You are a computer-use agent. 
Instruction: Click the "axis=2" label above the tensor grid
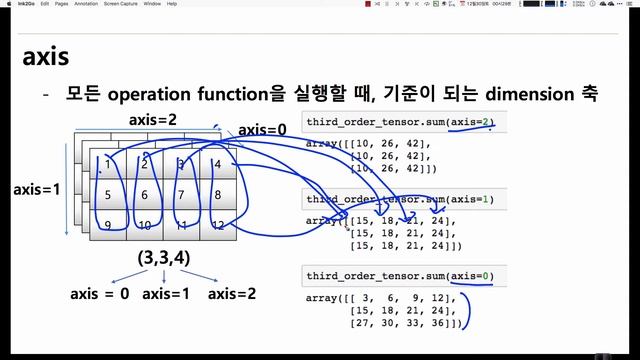[x=153, y=120]
